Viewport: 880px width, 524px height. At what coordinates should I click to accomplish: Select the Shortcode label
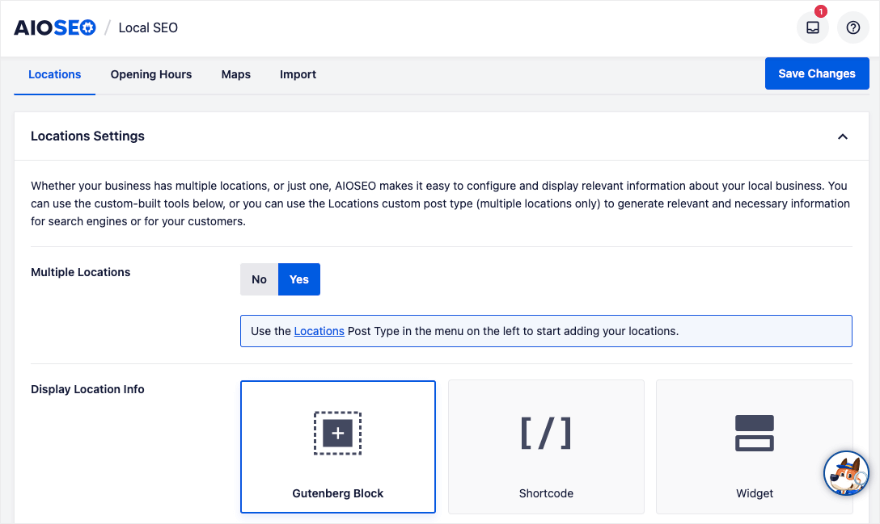tap(546, 493)
